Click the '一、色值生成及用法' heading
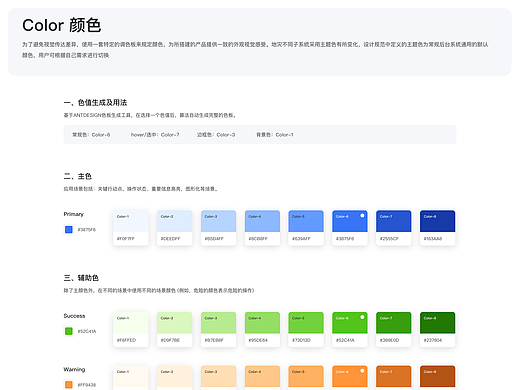 (x=95, y=103)
